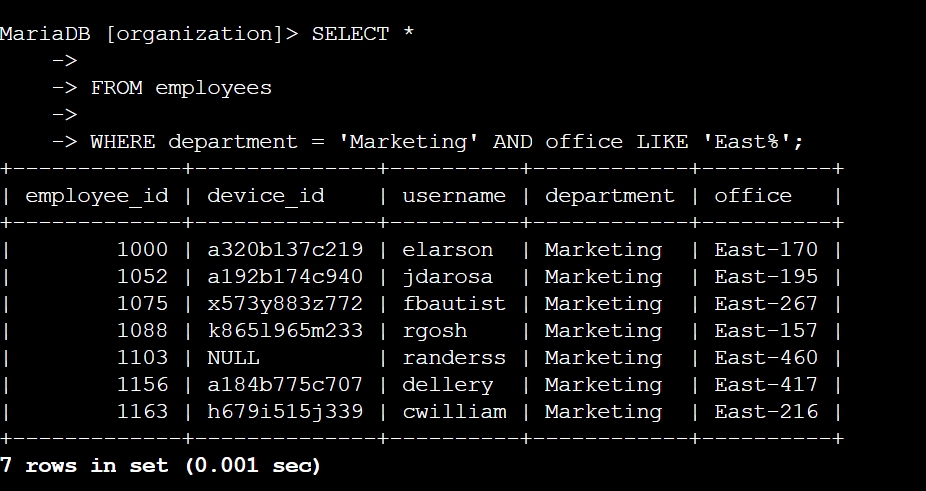The width and height of the screenshot is (926, 491).
Task: Click Marketing in the cwilliam row
Action: tap(603, 412)
